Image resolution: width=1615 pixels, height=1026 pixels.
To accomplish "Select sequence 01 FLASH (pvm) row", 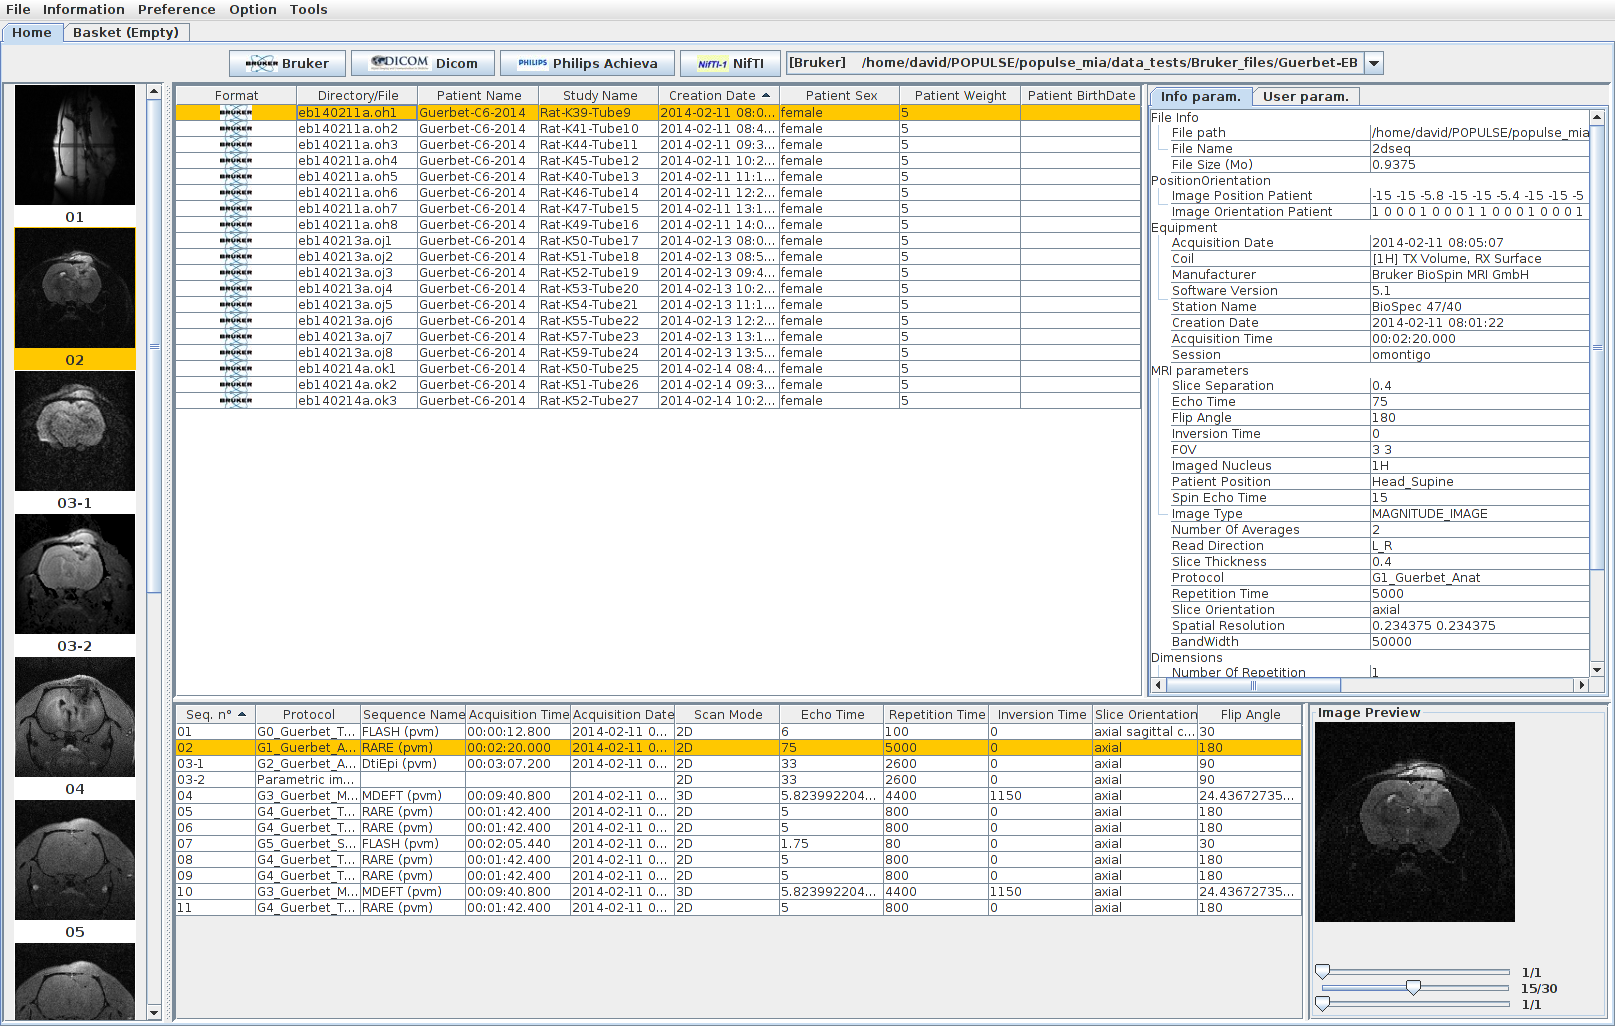I will (739, 731).
